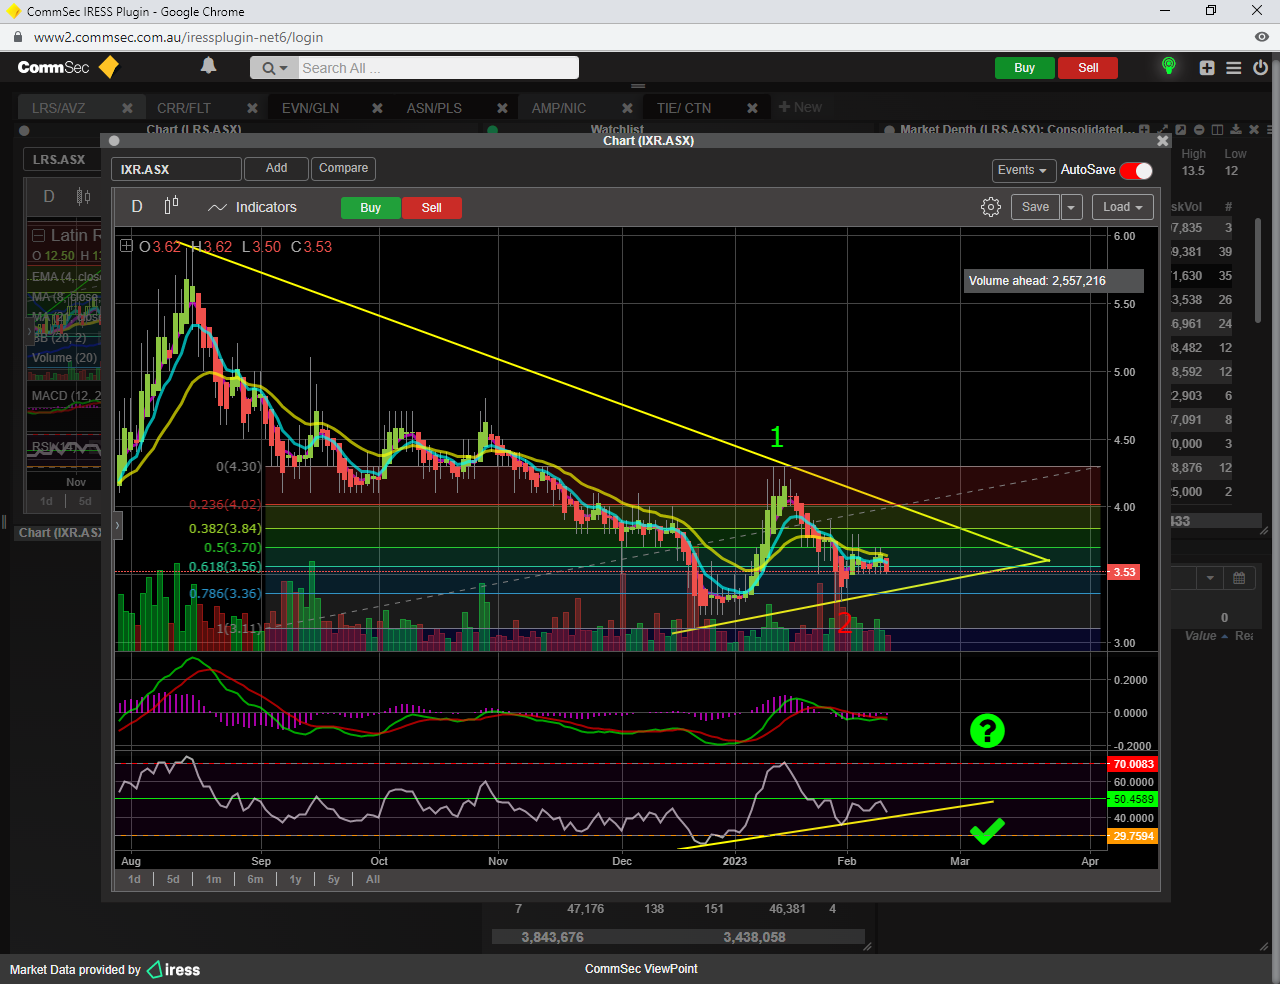Open the D interval selector in IXR chart

[x=137, y=207]
